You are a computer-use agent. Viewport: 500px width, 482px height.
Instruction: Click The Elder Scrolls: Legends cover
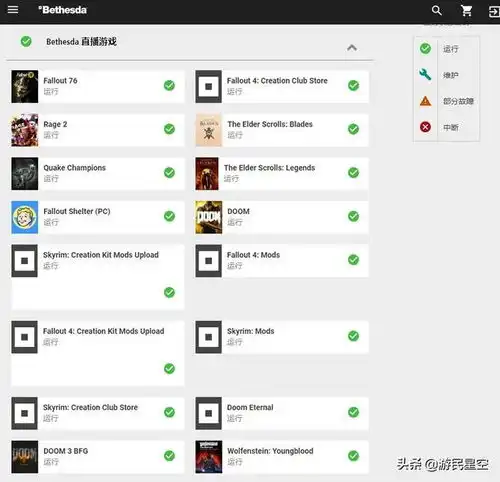click(207, 174)
